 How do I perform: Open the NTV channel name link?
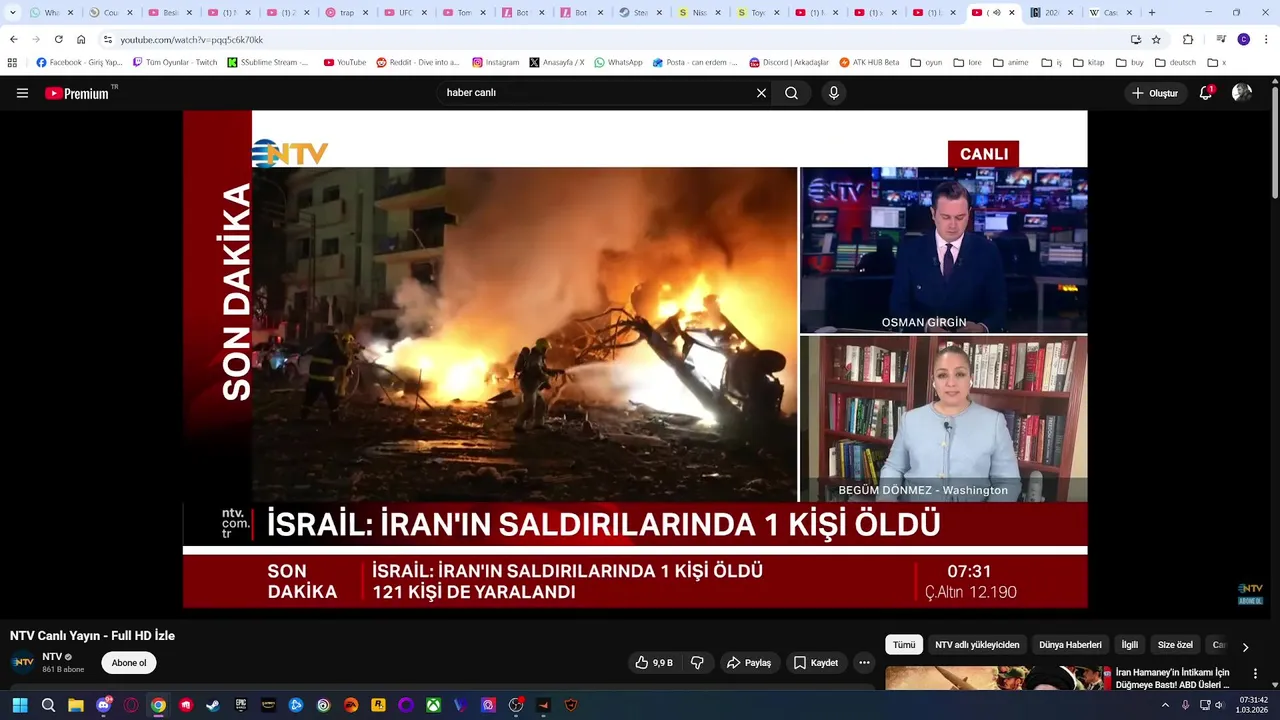(x=52, y=657)
